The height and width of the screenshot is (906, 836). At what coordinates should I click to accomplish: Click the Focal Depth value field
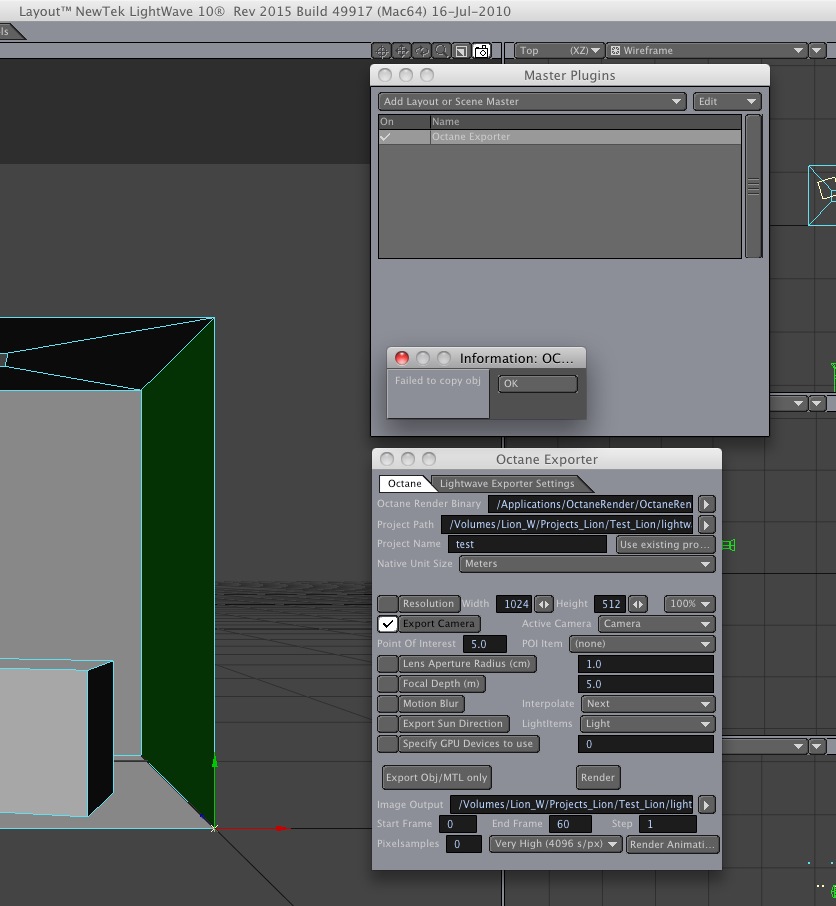pos(646,684)
